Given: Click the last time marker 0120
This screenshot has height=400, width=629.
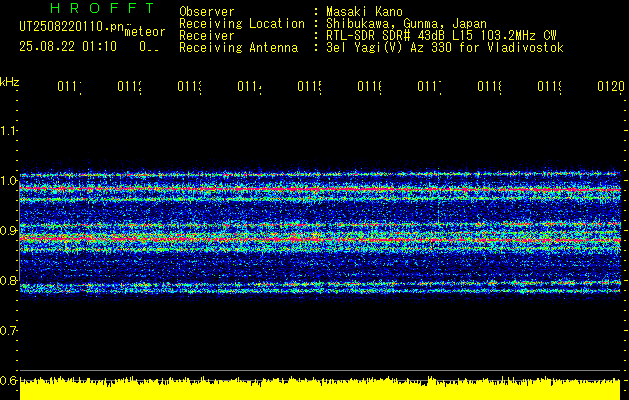Looking at the screenshot, I should (x=611, y=86).
